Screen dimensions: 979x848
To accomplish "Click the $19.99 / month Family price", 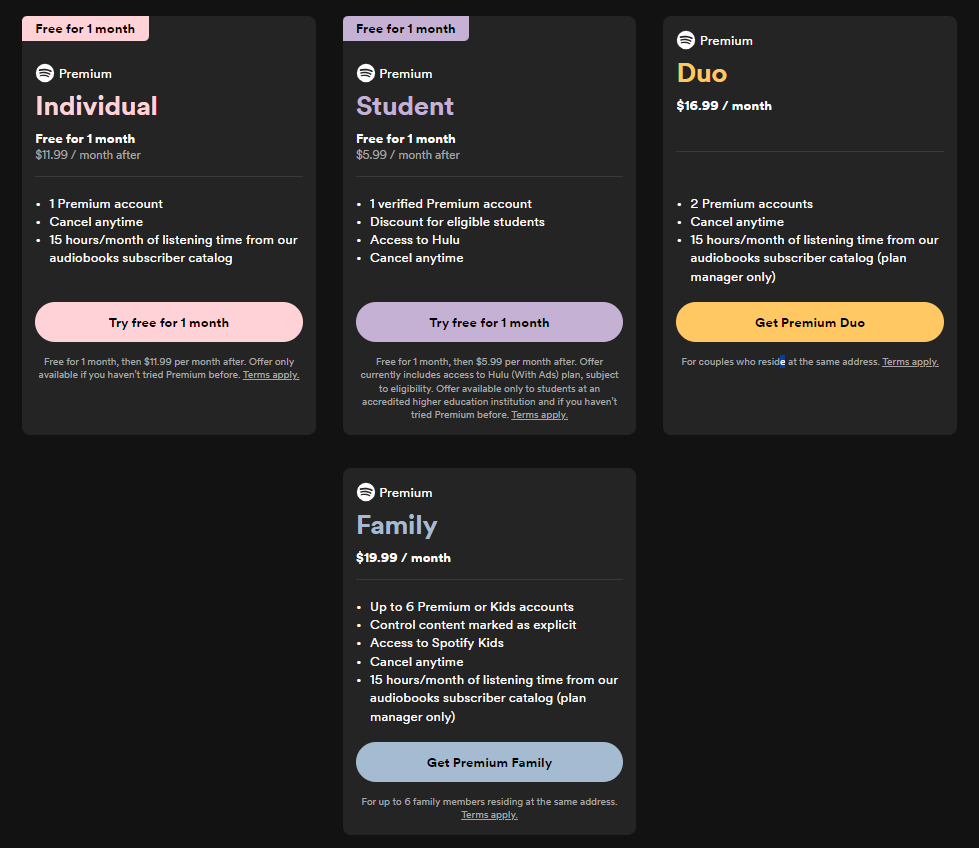I will click(x=403, y=558).
